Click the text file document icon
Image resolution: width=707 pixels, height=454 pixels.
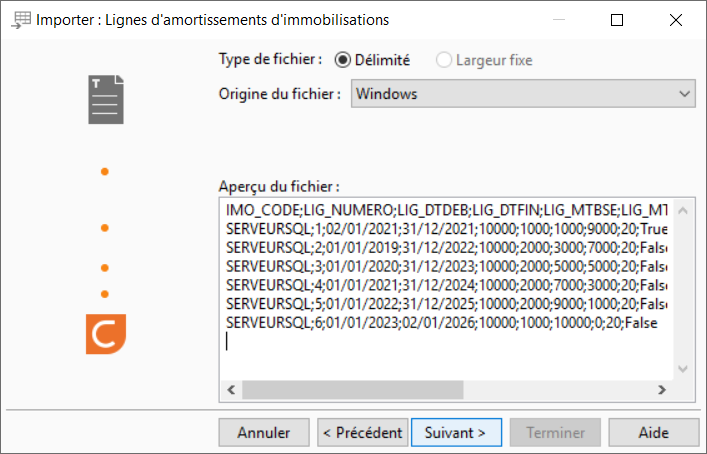[106, 99]
